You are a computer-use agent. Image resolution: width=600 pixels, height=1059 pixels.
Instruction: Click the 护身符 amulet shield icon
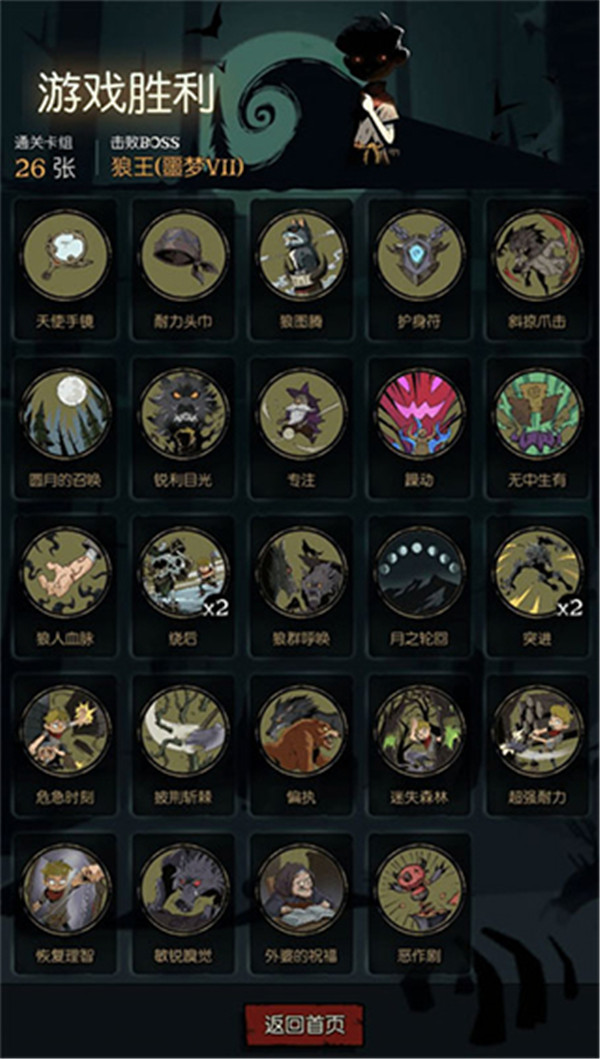click(420, 256)
